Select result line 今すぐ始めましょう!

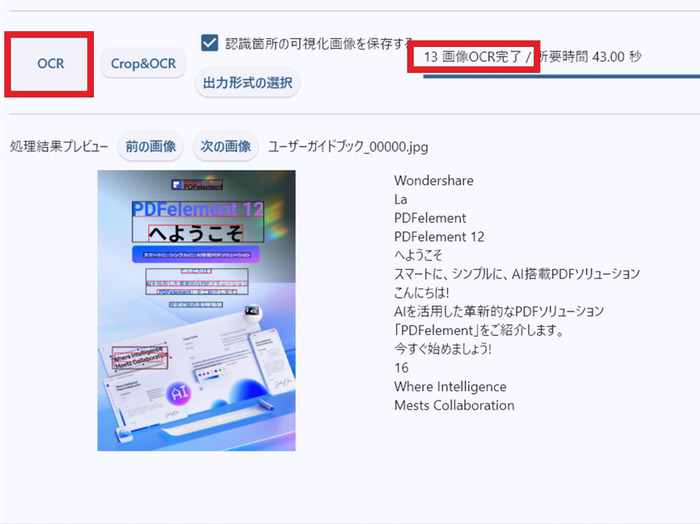(442, 349)
